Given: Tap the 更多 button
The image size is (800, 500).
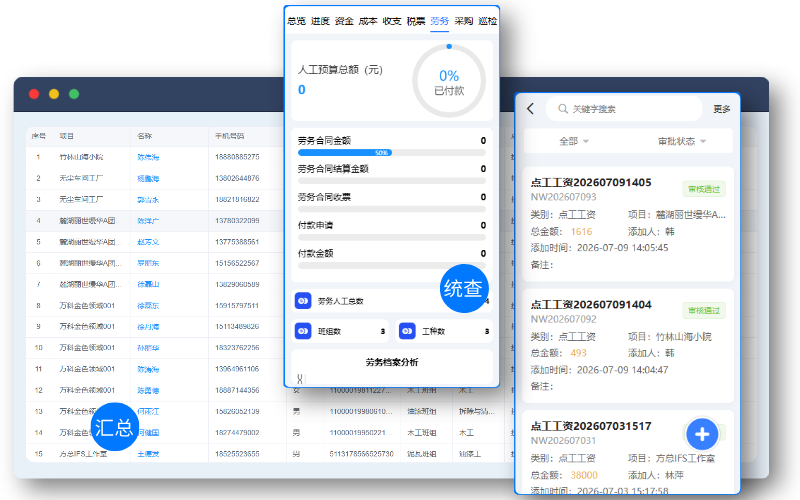Looking at the screenshot, I should pos(721,109).
